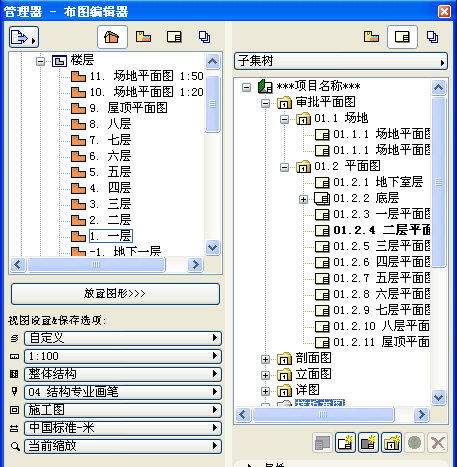Switch left panel to Publisher Sets icon
This screenshot has width=457, height=467.
point(204,37)
